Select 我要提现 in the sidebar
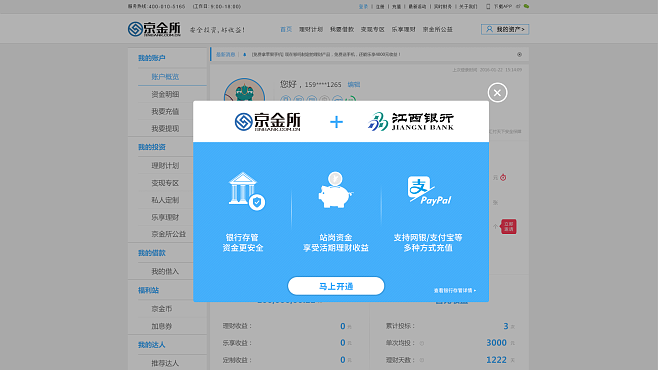This screenshot has width=658, height=370. click(165, 128)
